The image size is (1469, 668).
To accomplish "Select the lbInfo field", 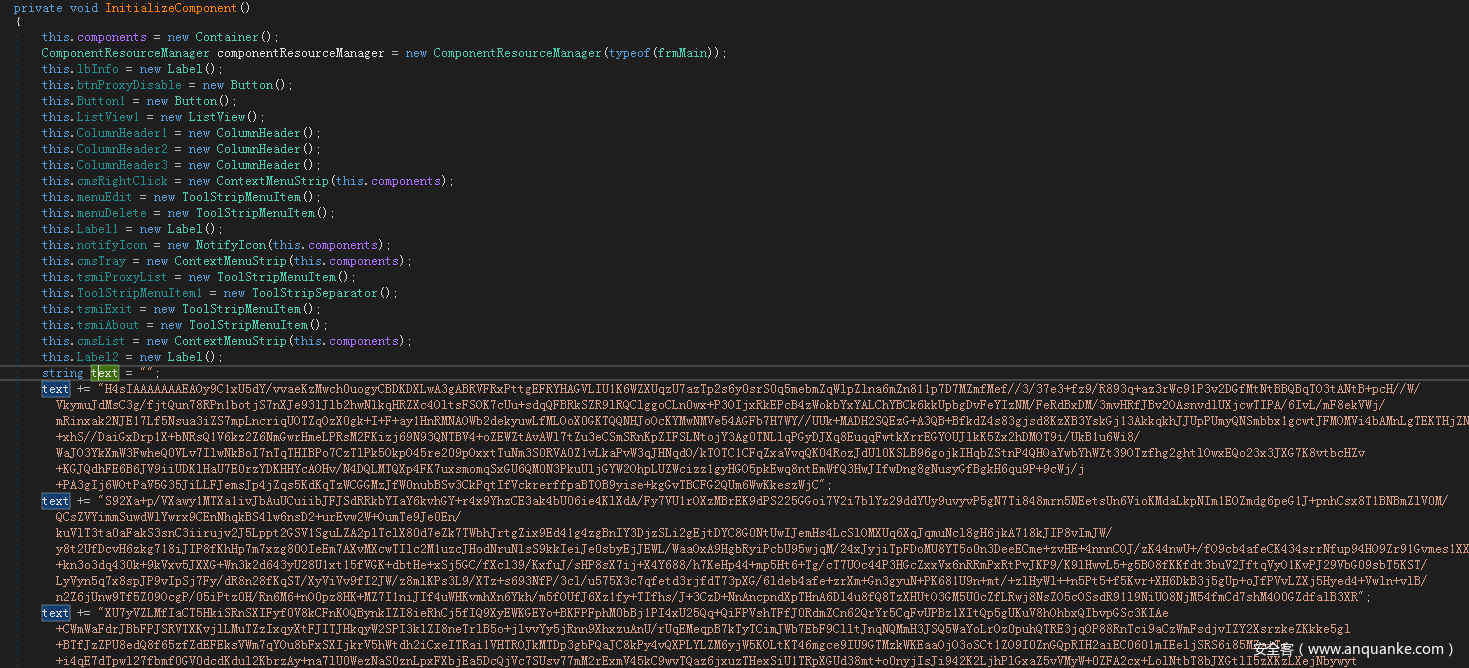I will (x=97, y=69).
